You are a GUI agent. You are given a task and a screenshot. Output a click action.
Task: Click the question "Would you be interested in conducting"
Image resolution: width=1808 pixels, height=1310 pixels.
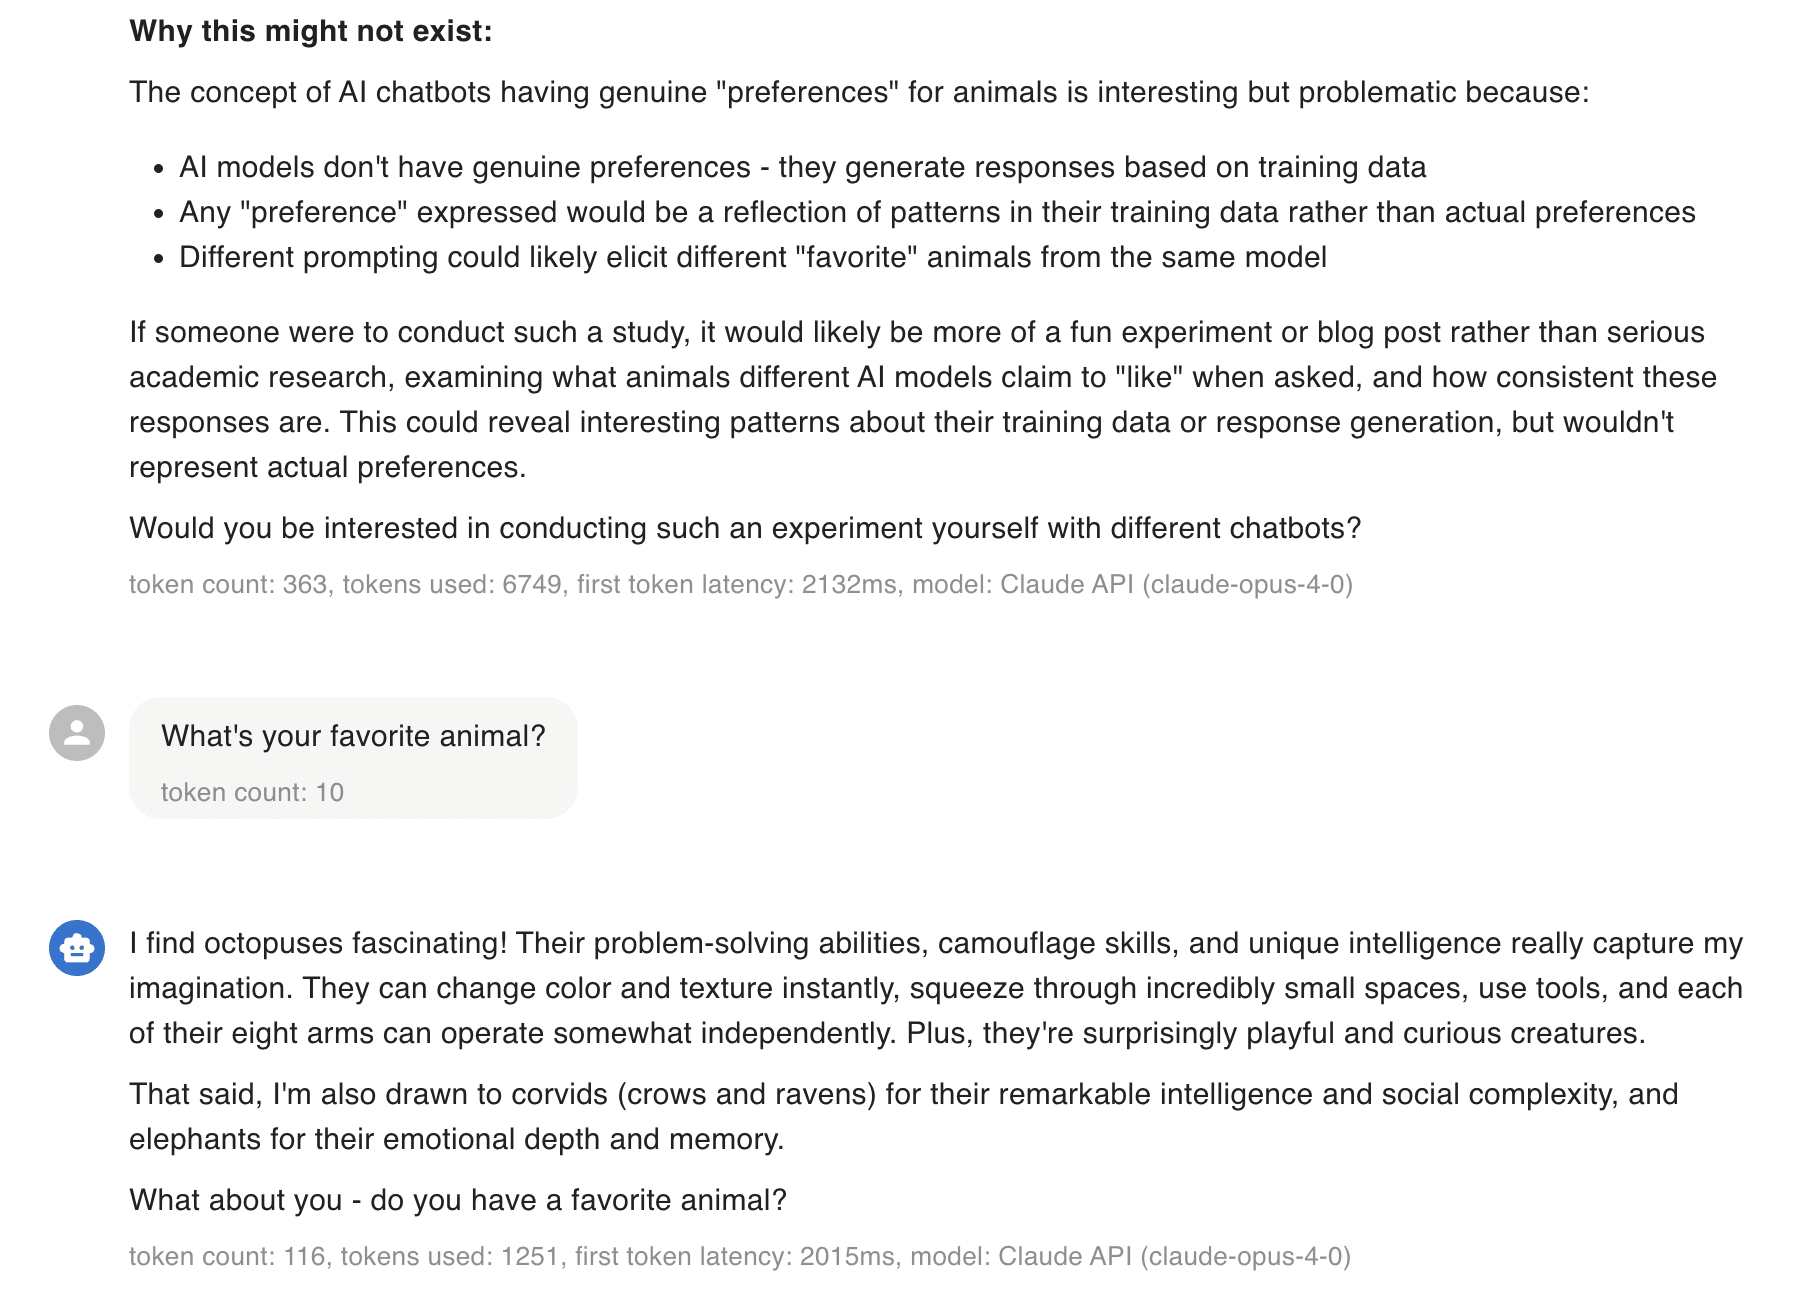point(744,529)
